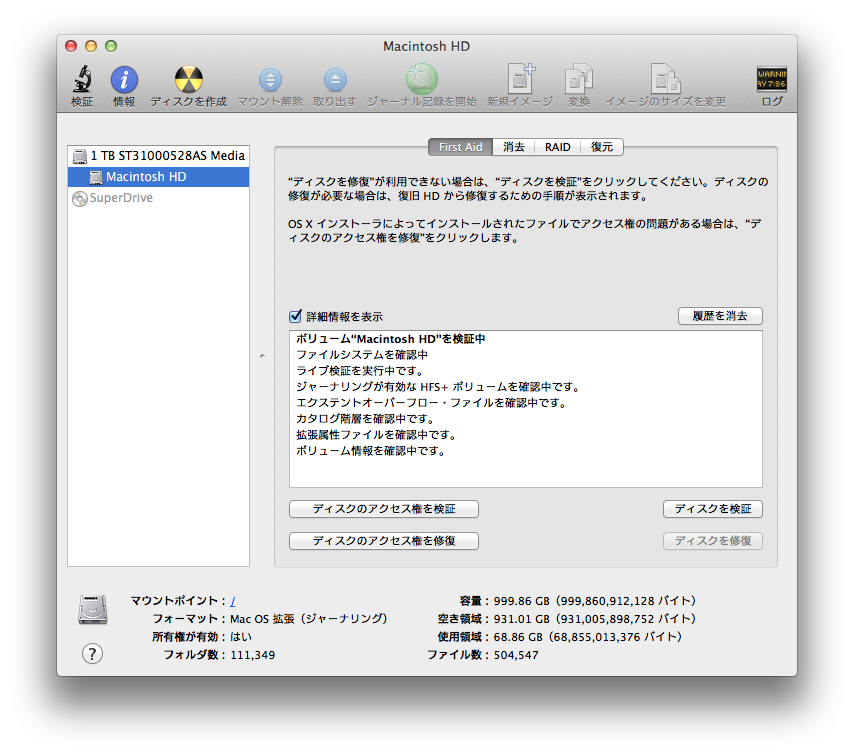Viewport: 854px width, 755px height.
Task: Click the イメージのサイズを変更 toolbar icon
Action: [665, 79]
